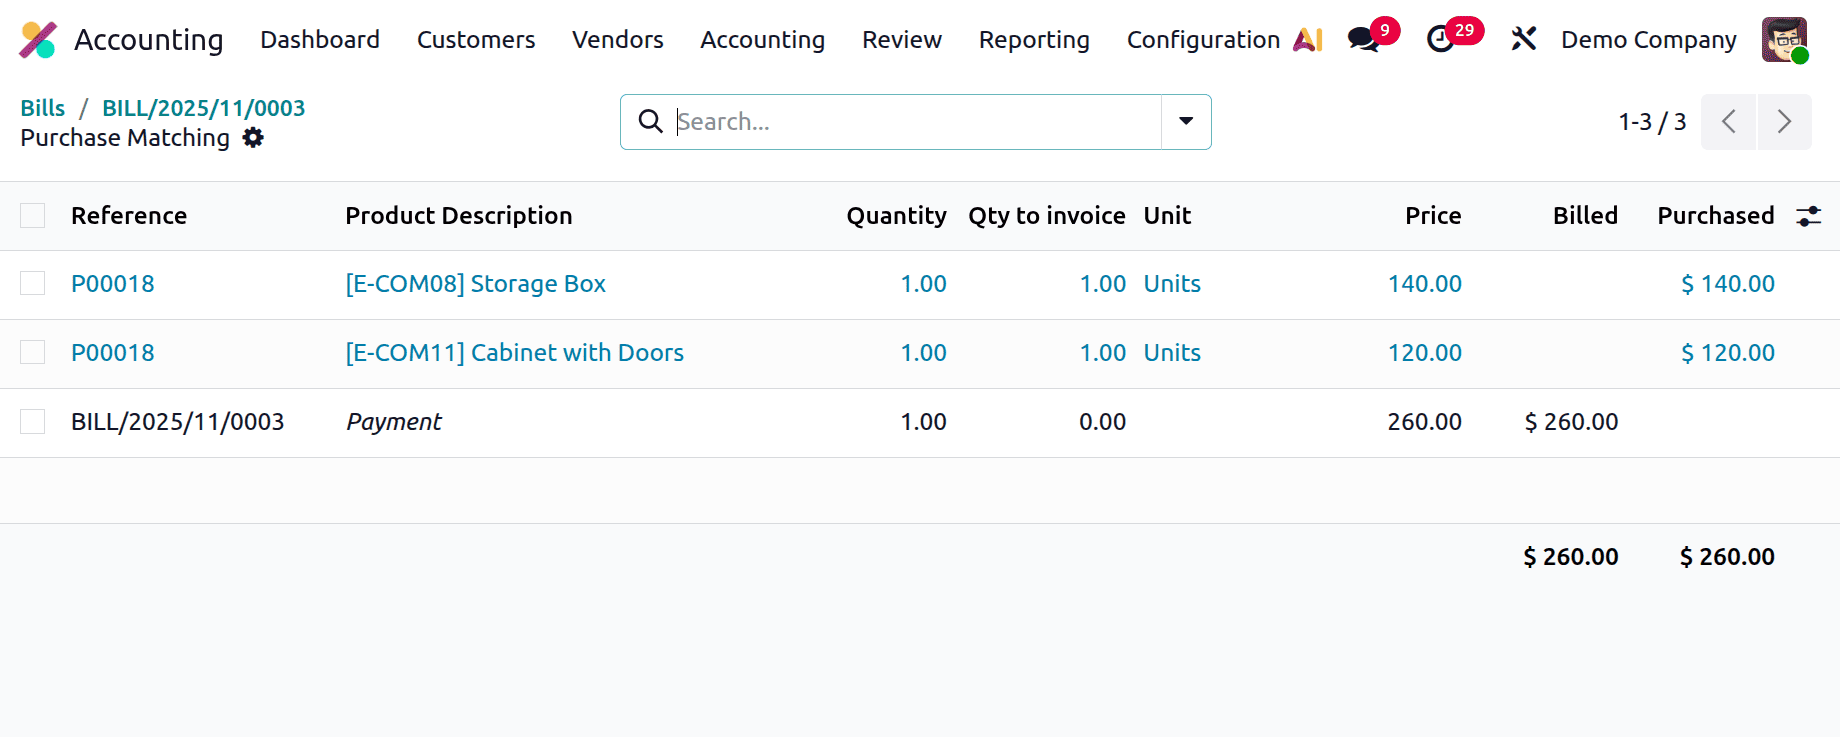This screenshot has width=1840, height=737.
Task: Open the column adjust settings icon
Action: click(1809, 216)
